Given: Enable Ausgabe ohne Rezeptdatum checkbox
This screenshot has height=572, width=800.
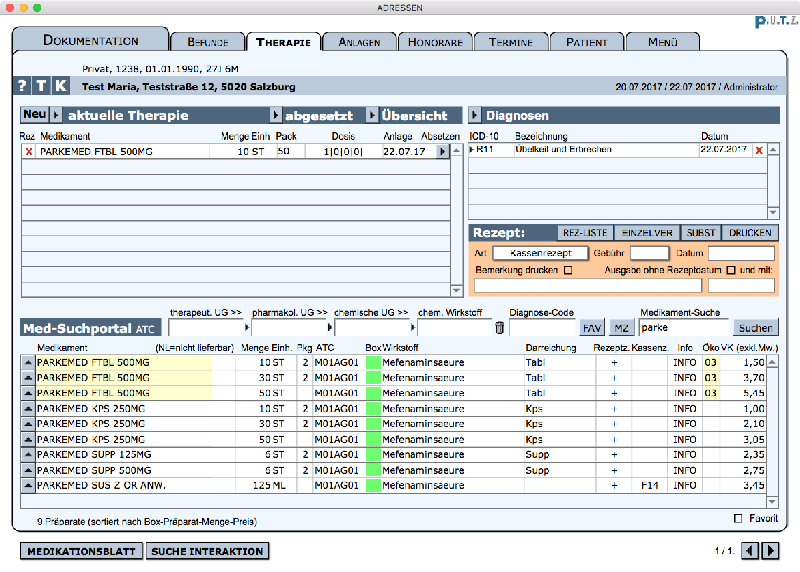Looking at the screenshot, I should pos(731,270).
